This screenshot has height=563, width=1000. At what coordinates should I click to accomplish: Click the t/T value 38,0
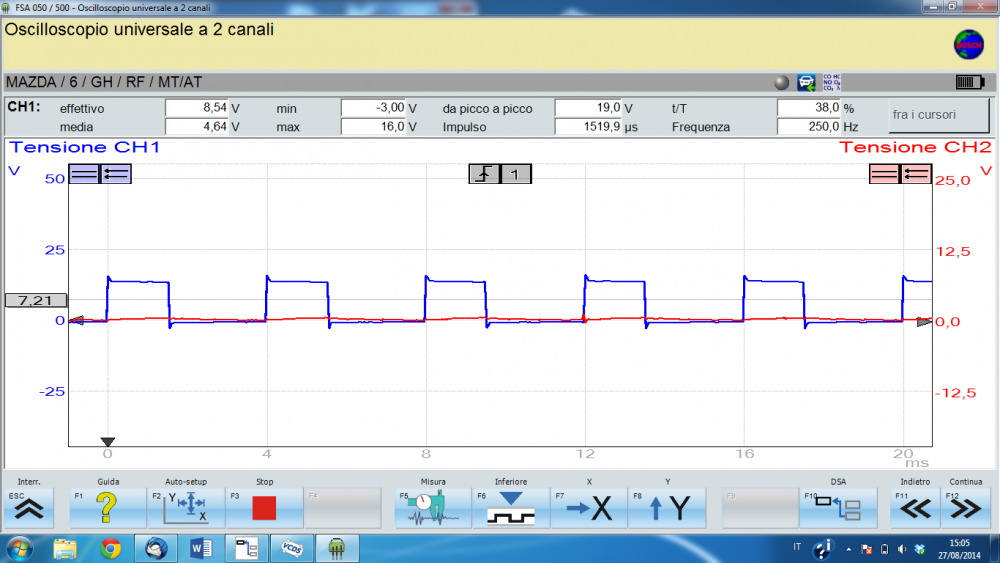tap(809, 108)
